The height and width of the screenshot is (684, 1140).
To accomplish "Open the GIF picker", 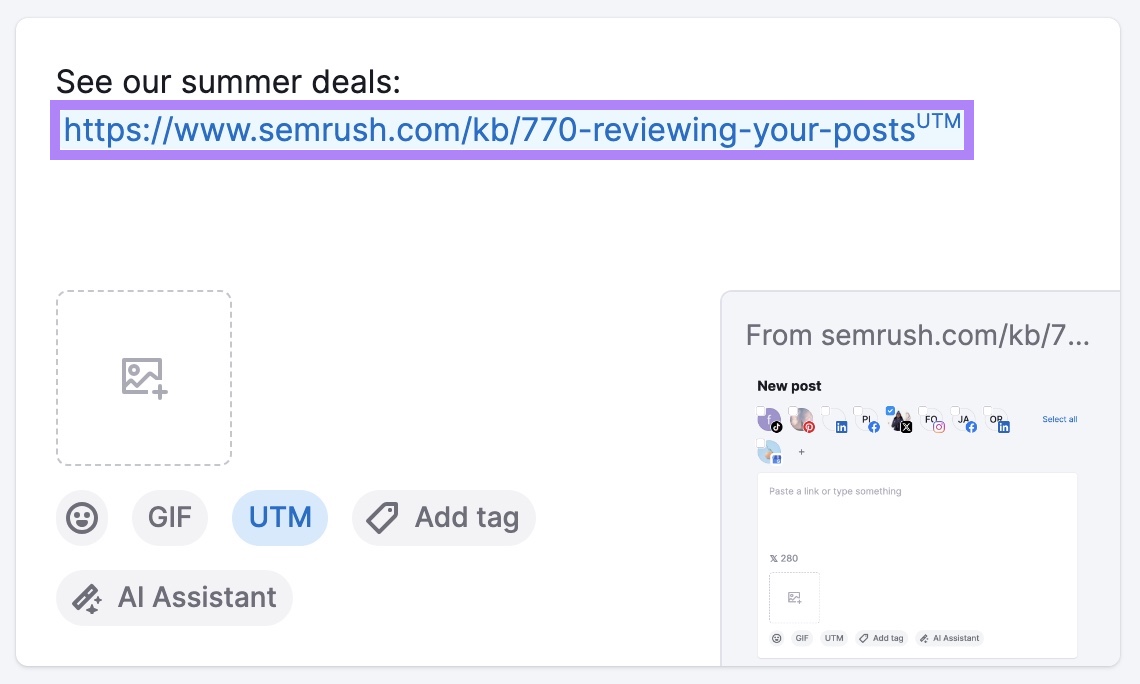I will (169, 517).
